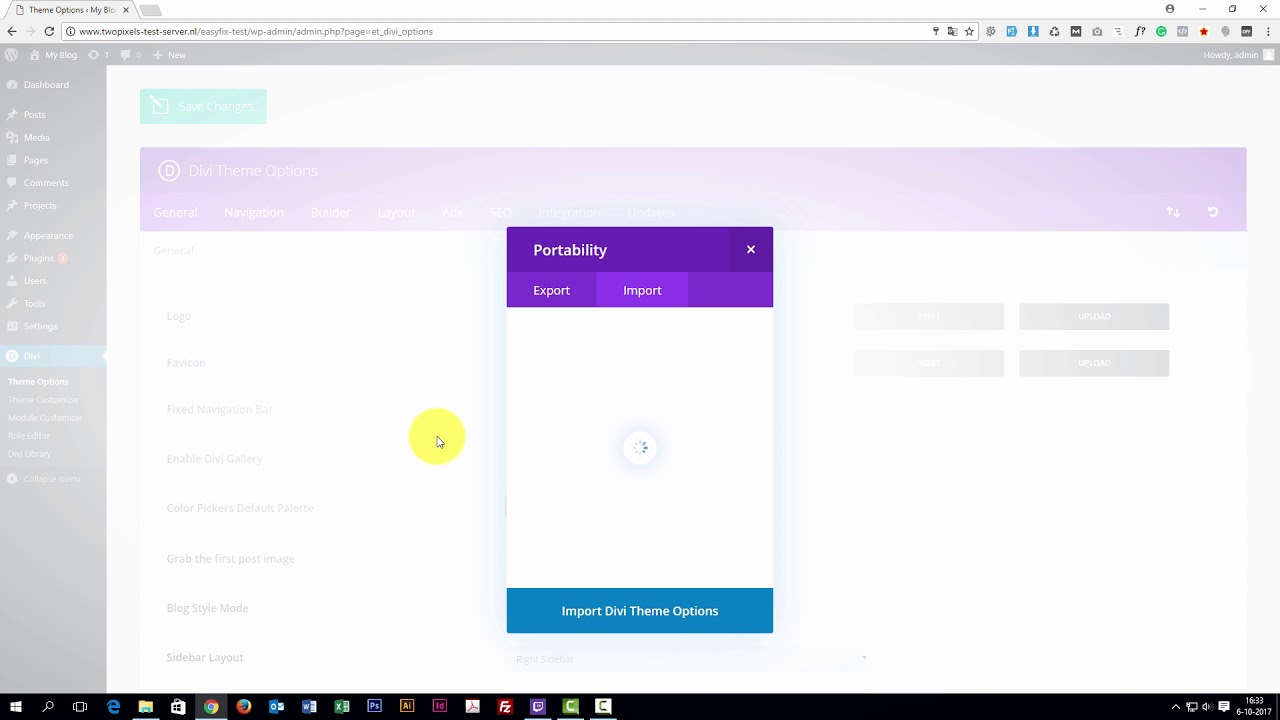This screenshot has height=720, width=1280.
Task: Click the Reset button in the Favicon row
Action: 929,363
